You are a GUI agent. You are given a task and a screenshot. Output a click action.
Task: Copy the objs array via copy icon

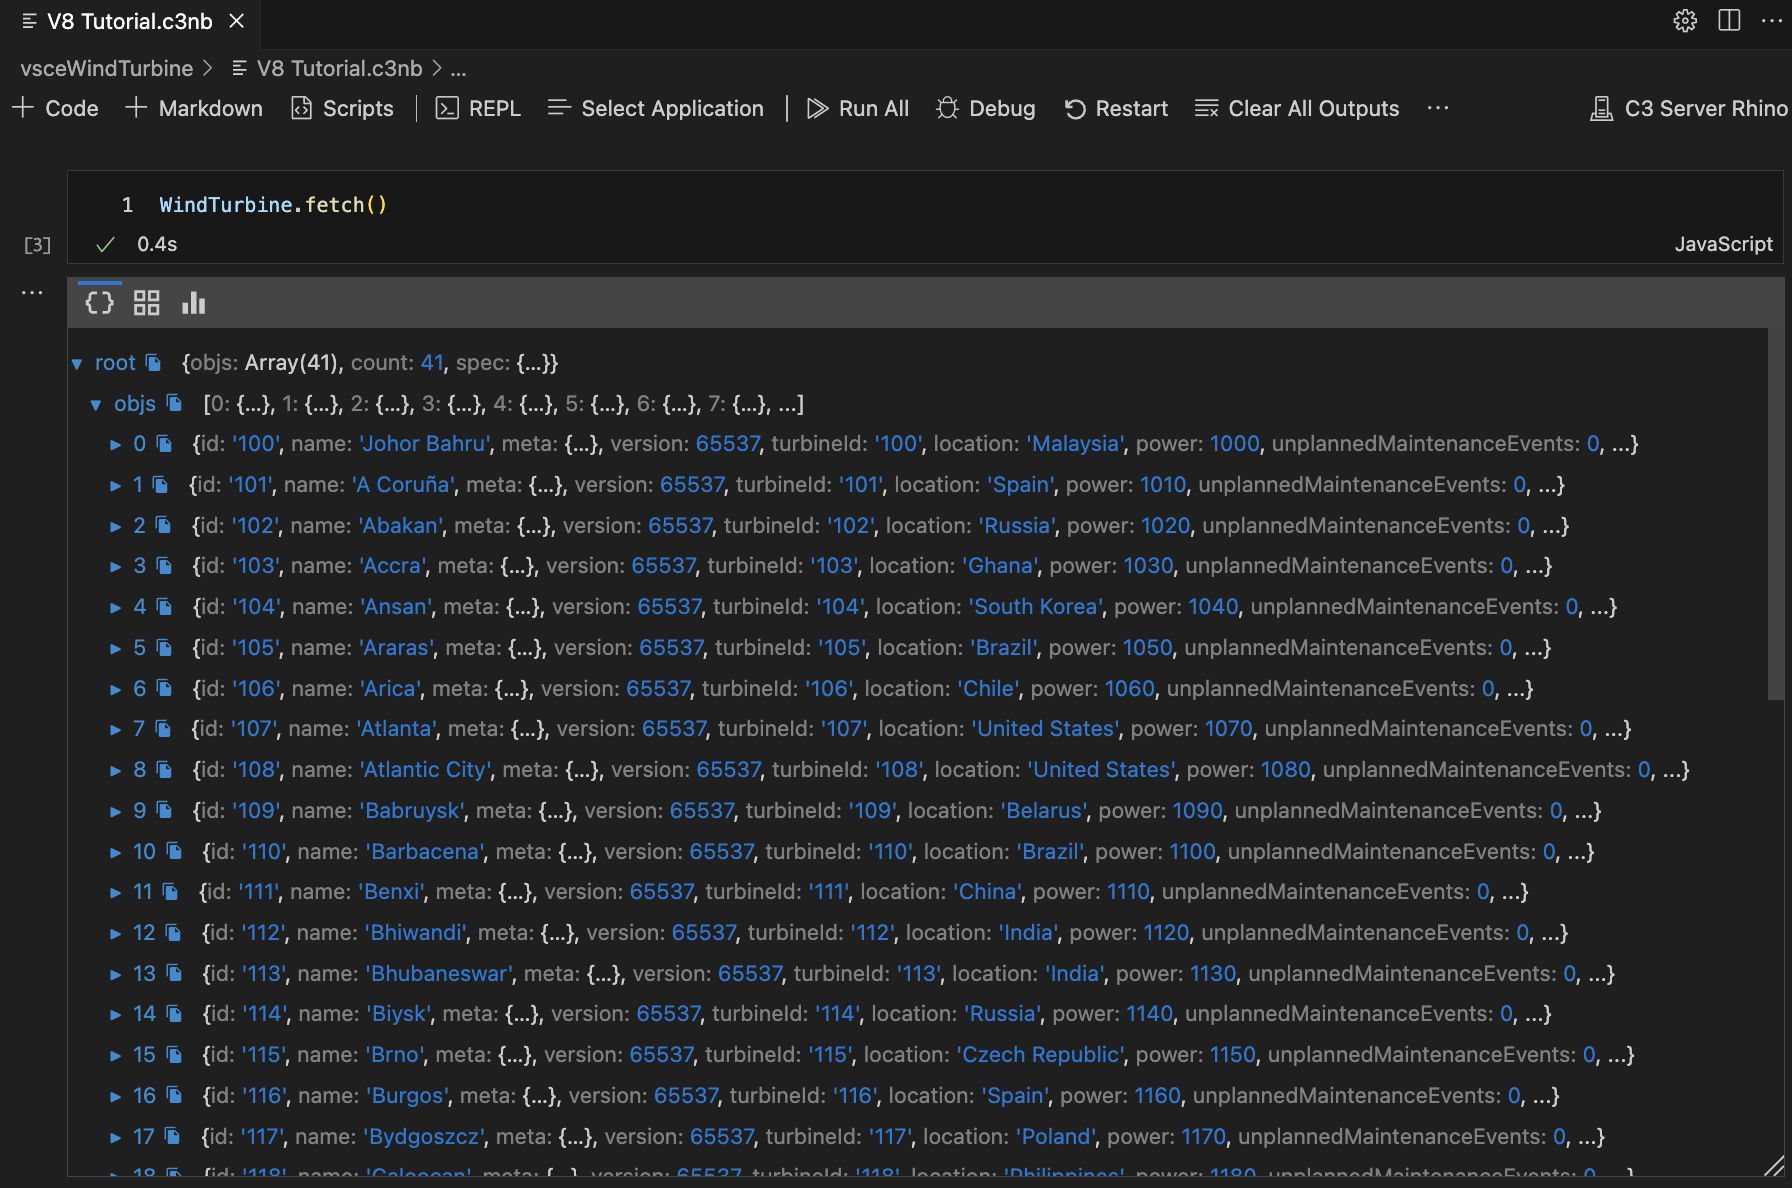[x=174, y=403]
